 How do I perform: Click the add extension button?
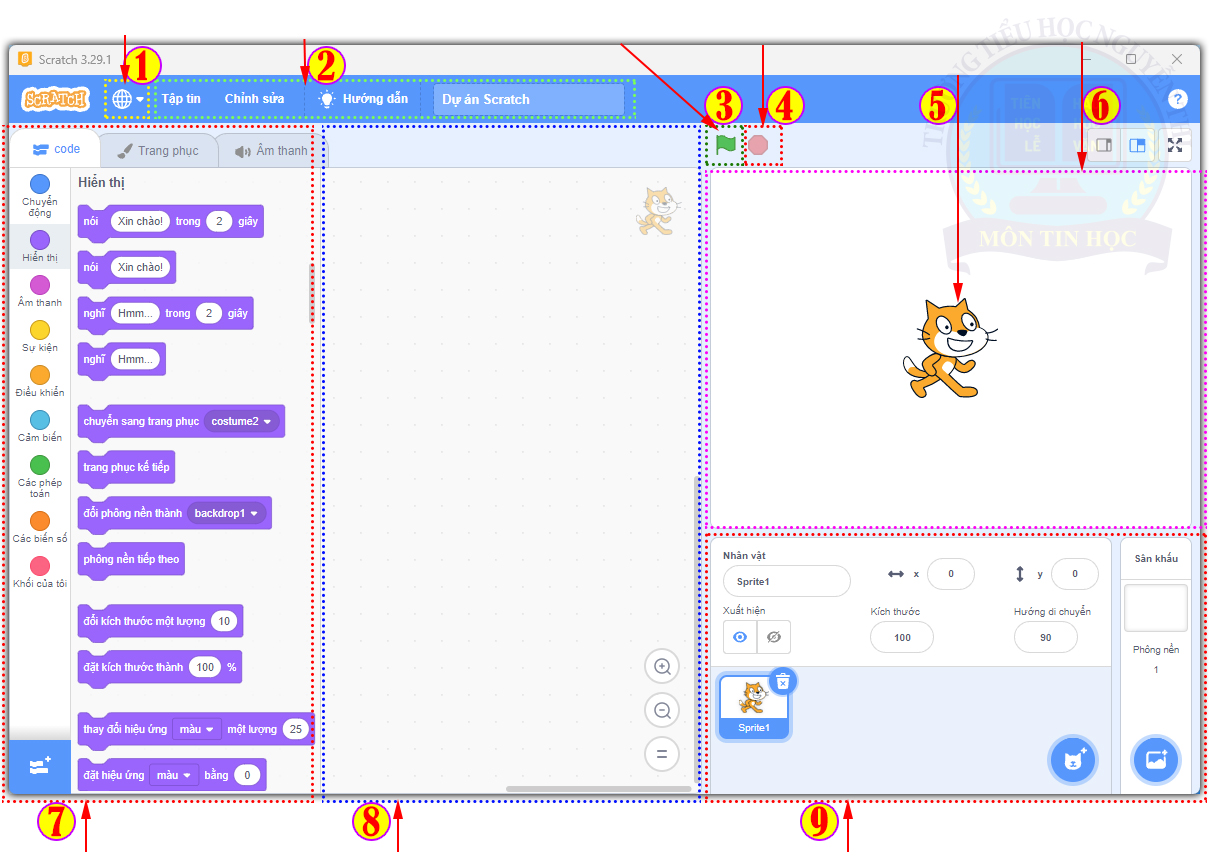40,766
